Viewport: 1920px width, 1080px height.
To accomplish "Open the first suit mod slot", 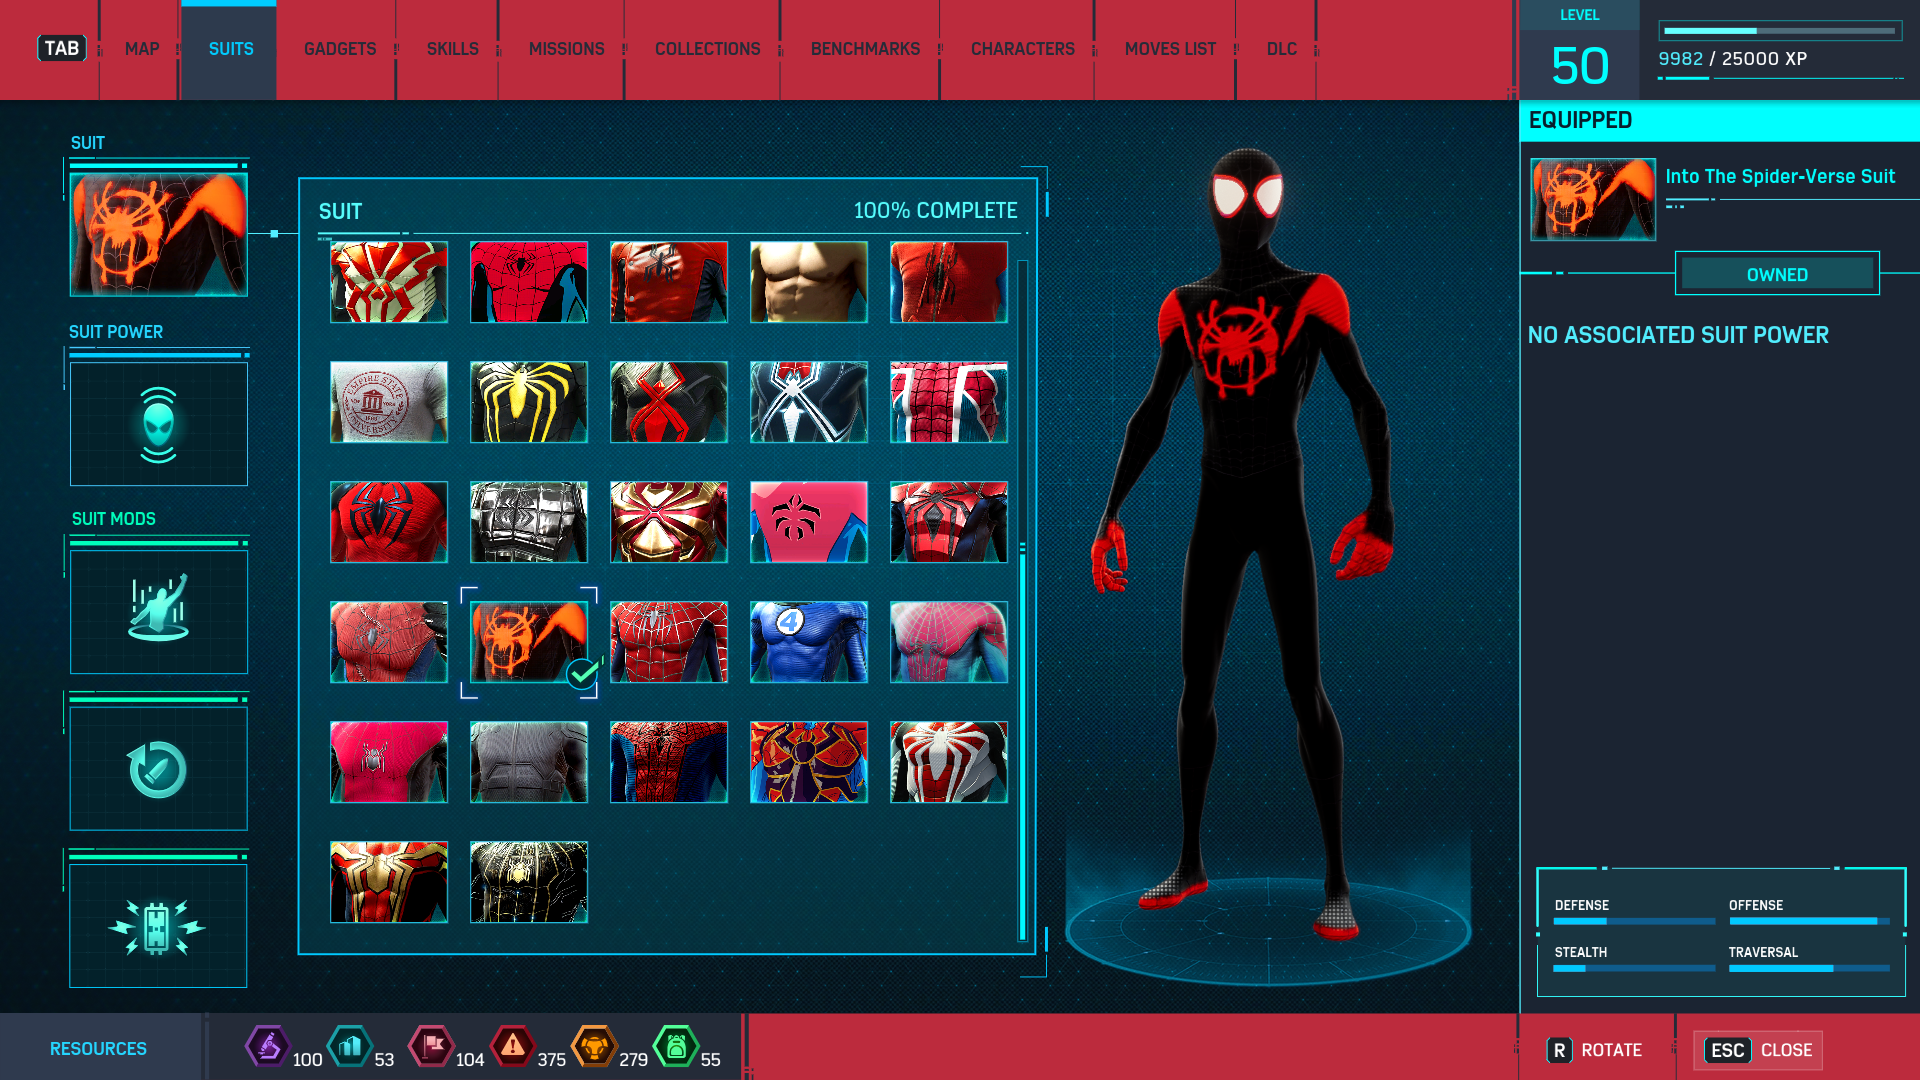I will (158, 611).
